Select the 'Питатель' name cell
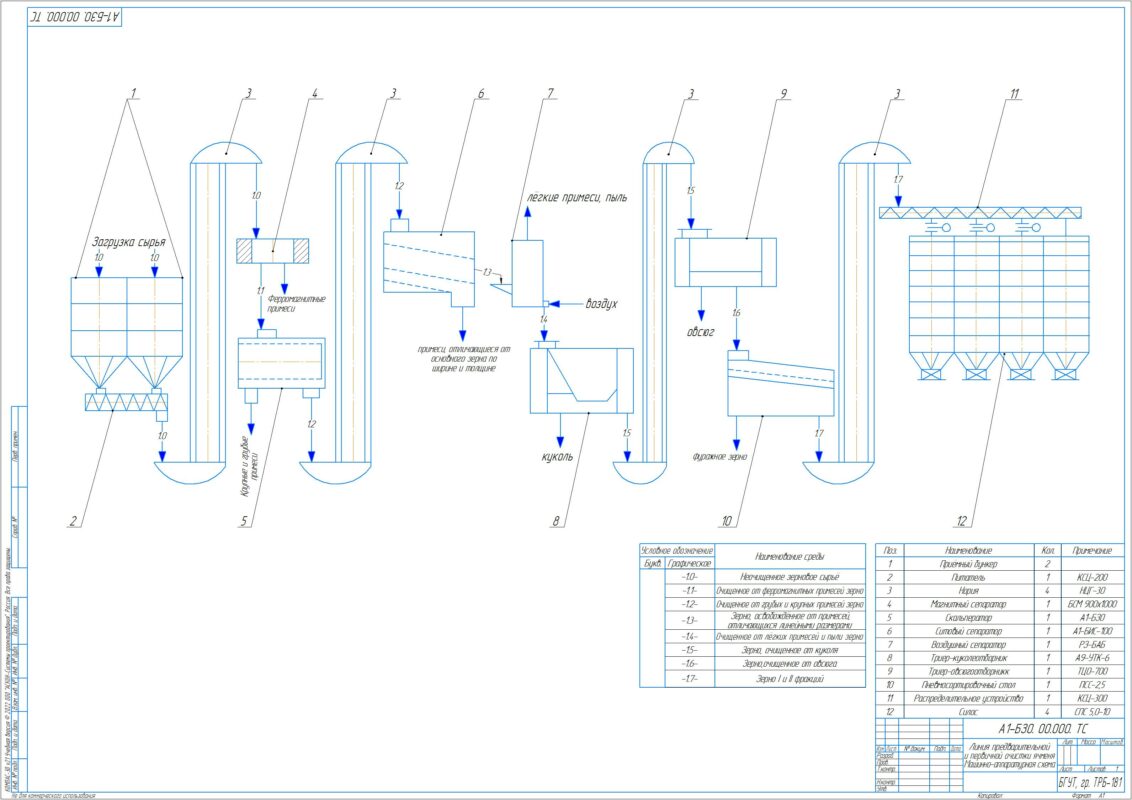This screenshot has height=800, width=1132. (968, 578)
